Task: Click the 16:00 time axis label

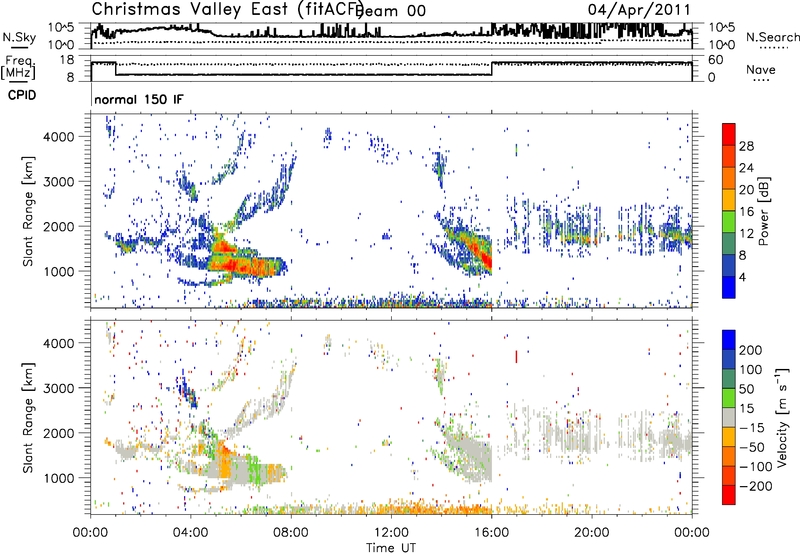Action: [491, 533]
